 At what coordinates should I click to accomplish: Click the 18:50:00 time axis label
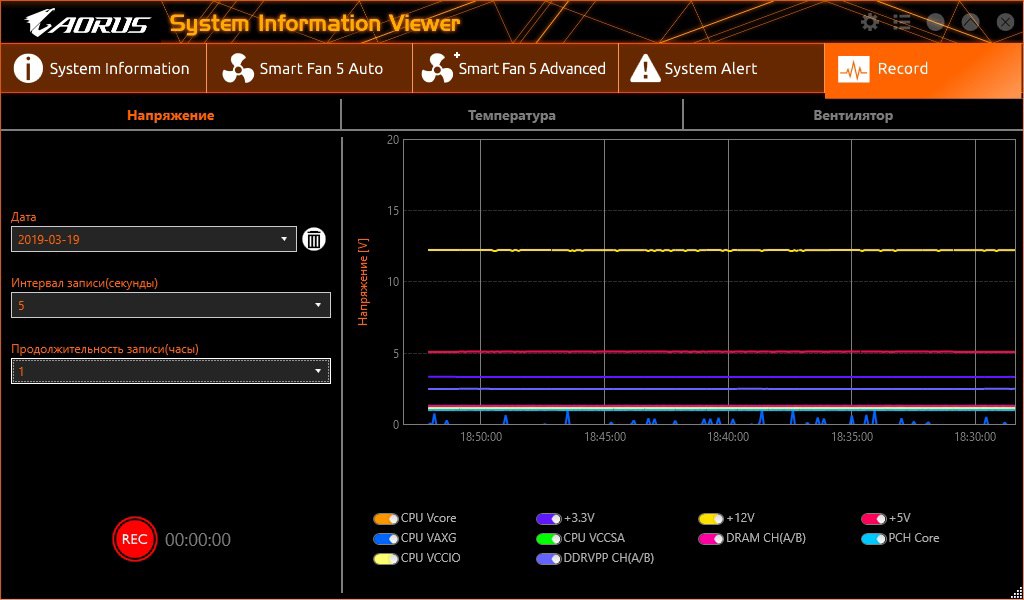click(481, 437)
